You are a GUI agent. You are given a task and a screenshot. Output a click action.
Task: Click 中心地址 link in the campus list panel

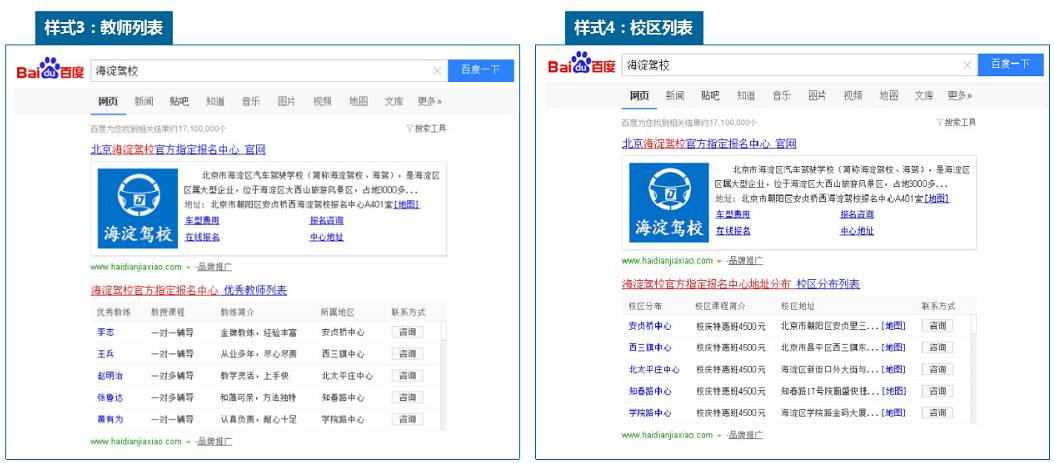(x=857, y=231)
